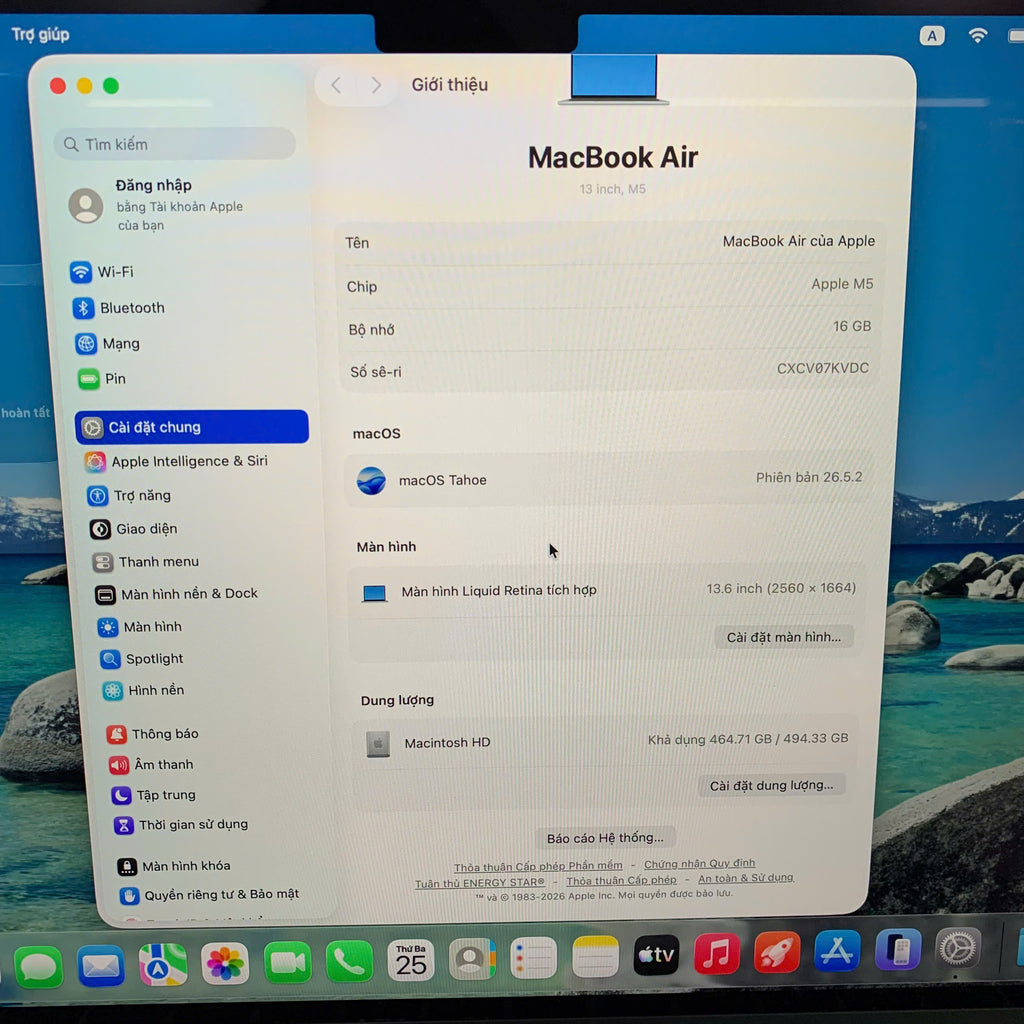Click the macOS Tahoe row
Image resolution: width=1024 pixels, height=1024 pixels.
point(609,479)
